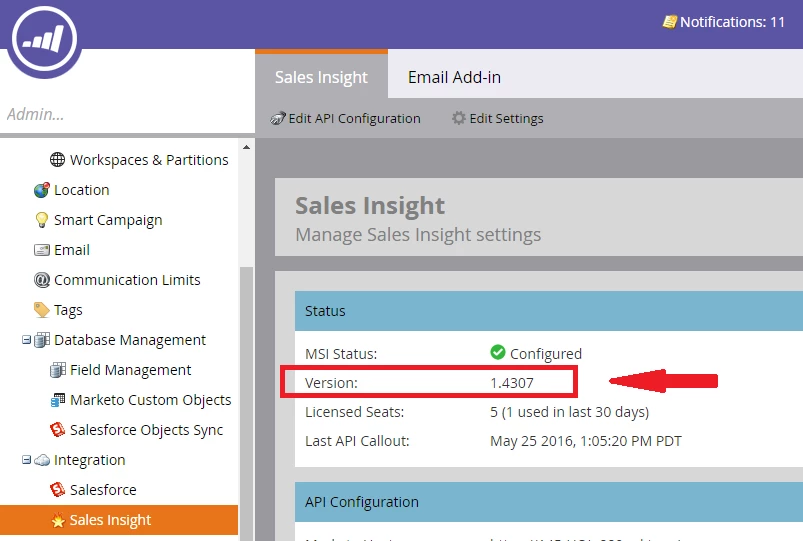Select the highlighted Sales Insight tree item
The width and height of the screenshot is (803, 541).
tap(119, 520)
